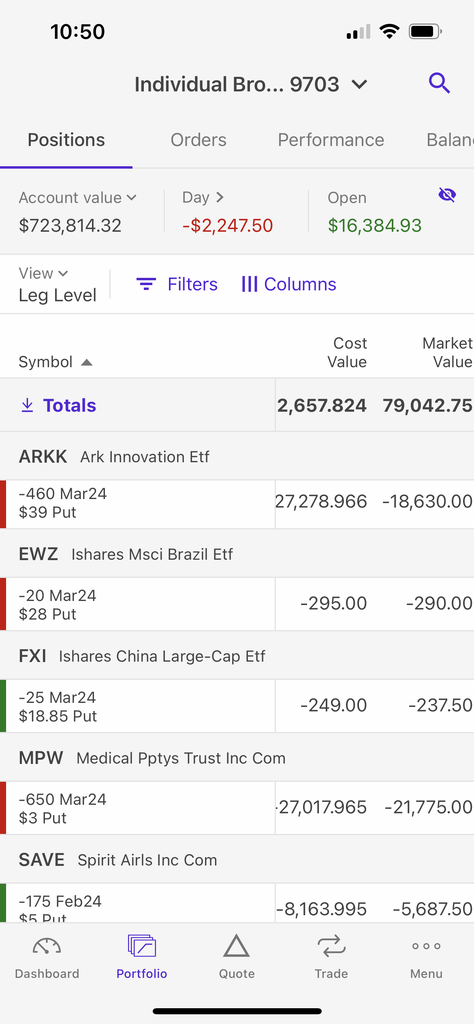The width and height of the screenshot is (474, 1024).
Task: Expand the Individual Brokerage account dropdown
Action: coord(360,84)
